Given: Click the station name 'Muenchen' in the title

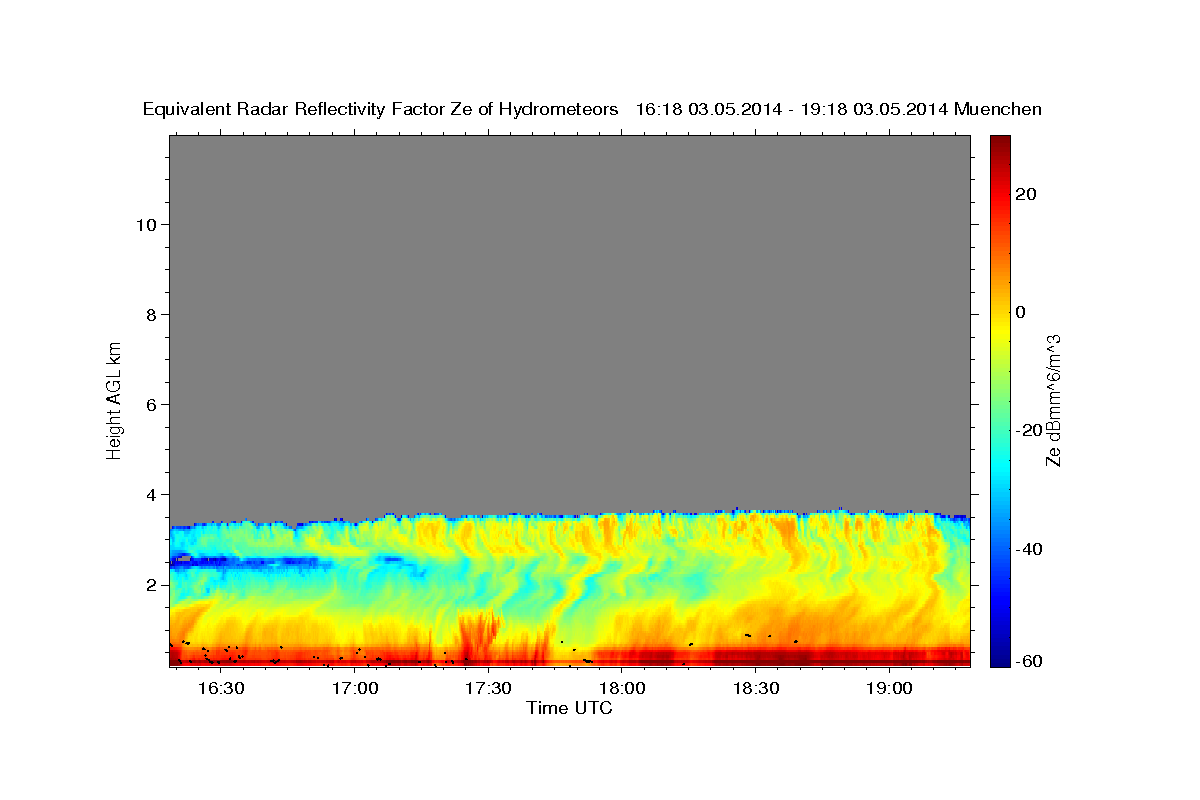Looking at the screenshot, I should point(998,110).
